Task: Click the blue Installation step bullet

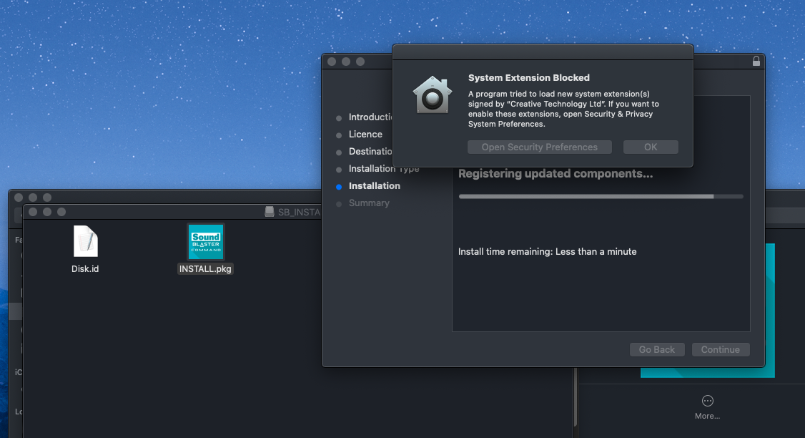Action: coord(340,186)
